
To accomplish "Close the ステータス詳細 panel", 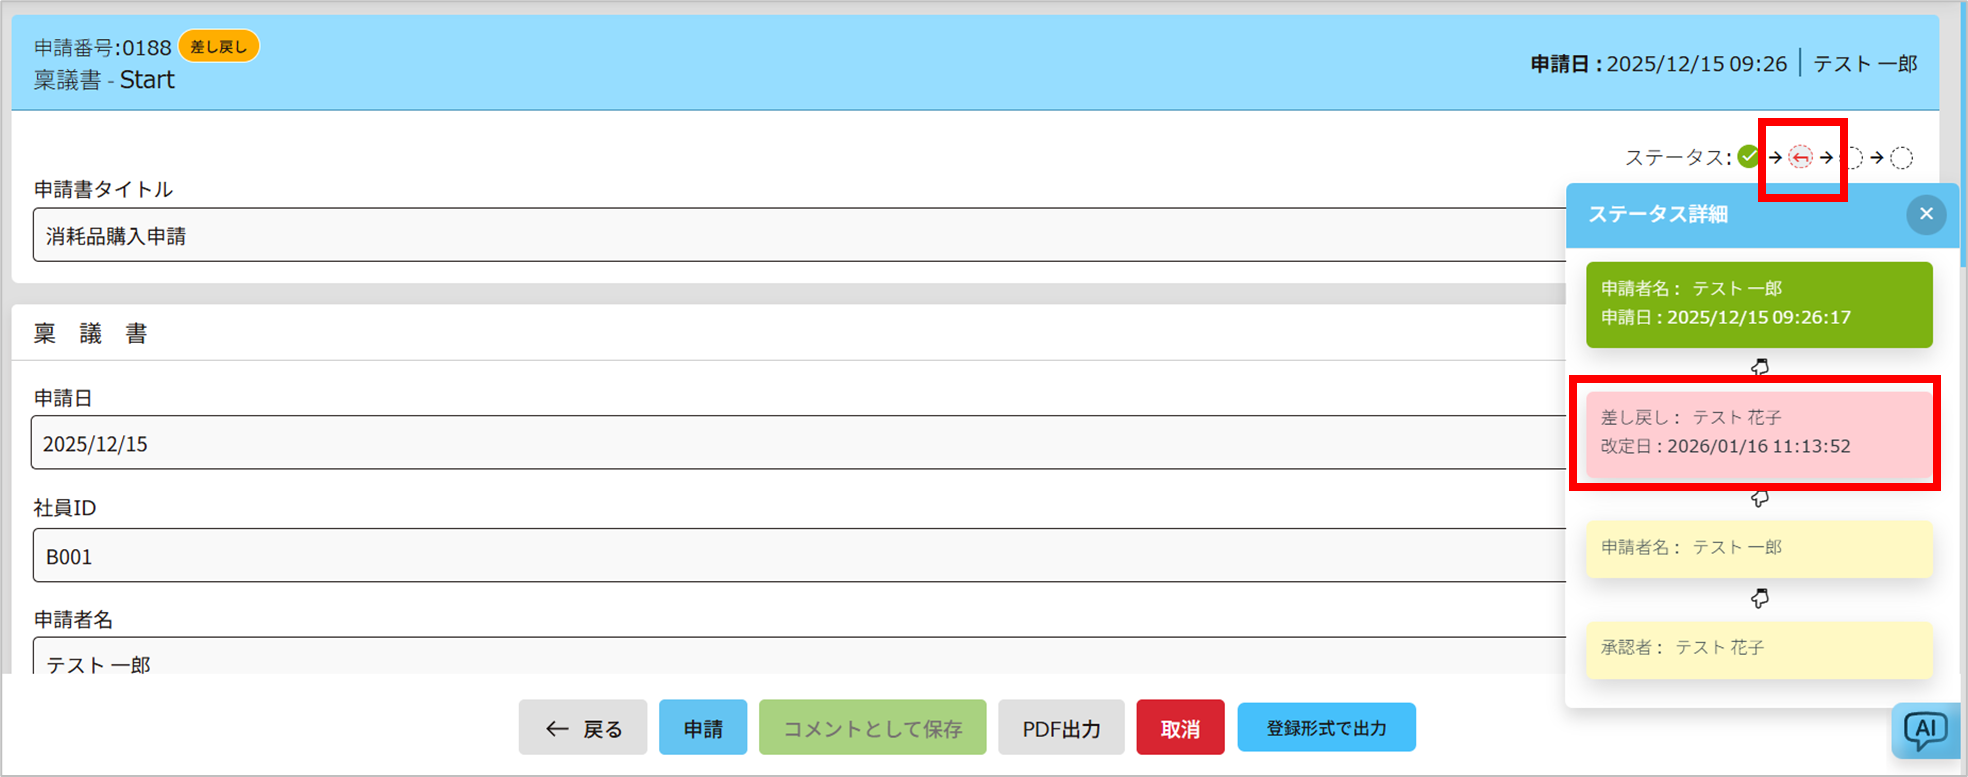I will point(1926,214).
